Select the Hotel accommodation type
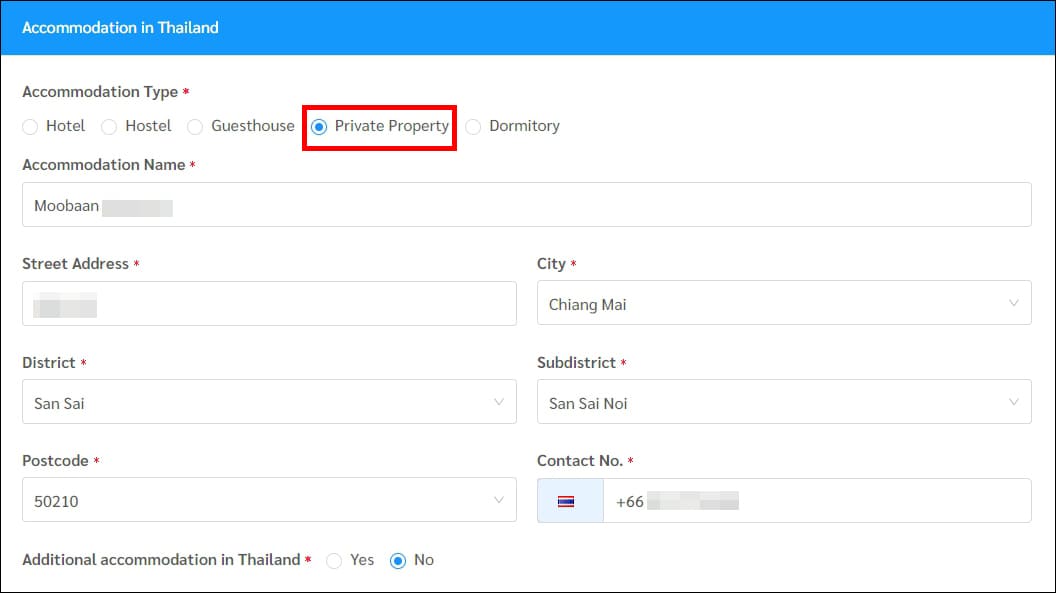The height and width of the screenshot is (593, 1056). 30,127
